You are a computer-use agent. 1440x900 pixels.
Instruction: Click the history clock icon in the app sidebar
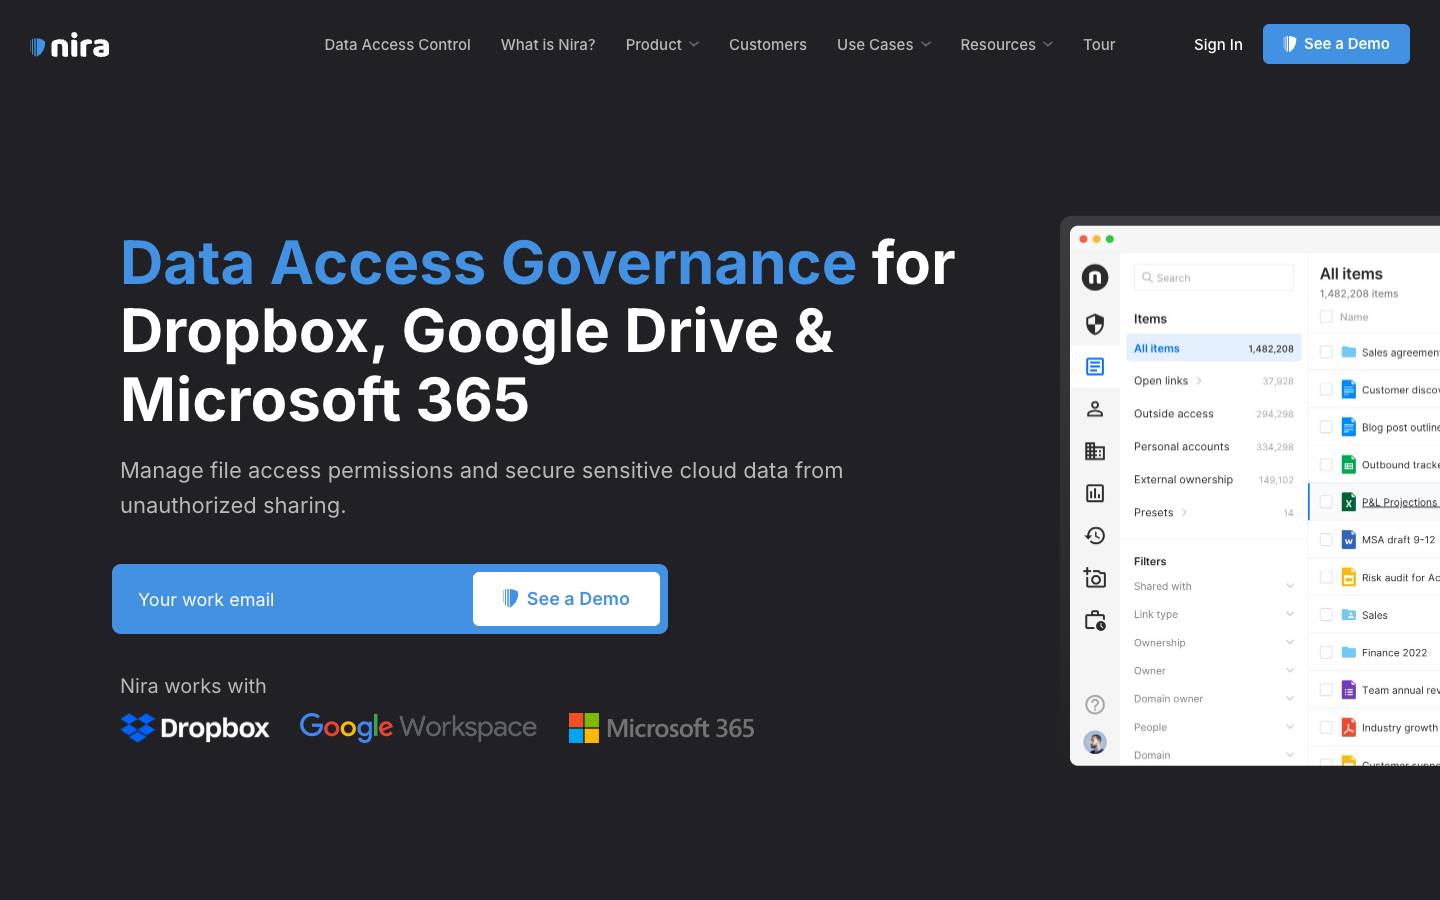[1095, 536]
